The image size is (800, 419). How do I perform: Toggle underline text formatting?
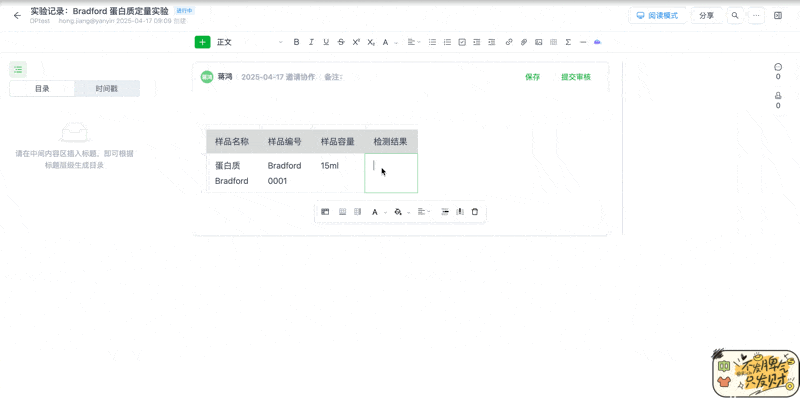pos(326,42)
